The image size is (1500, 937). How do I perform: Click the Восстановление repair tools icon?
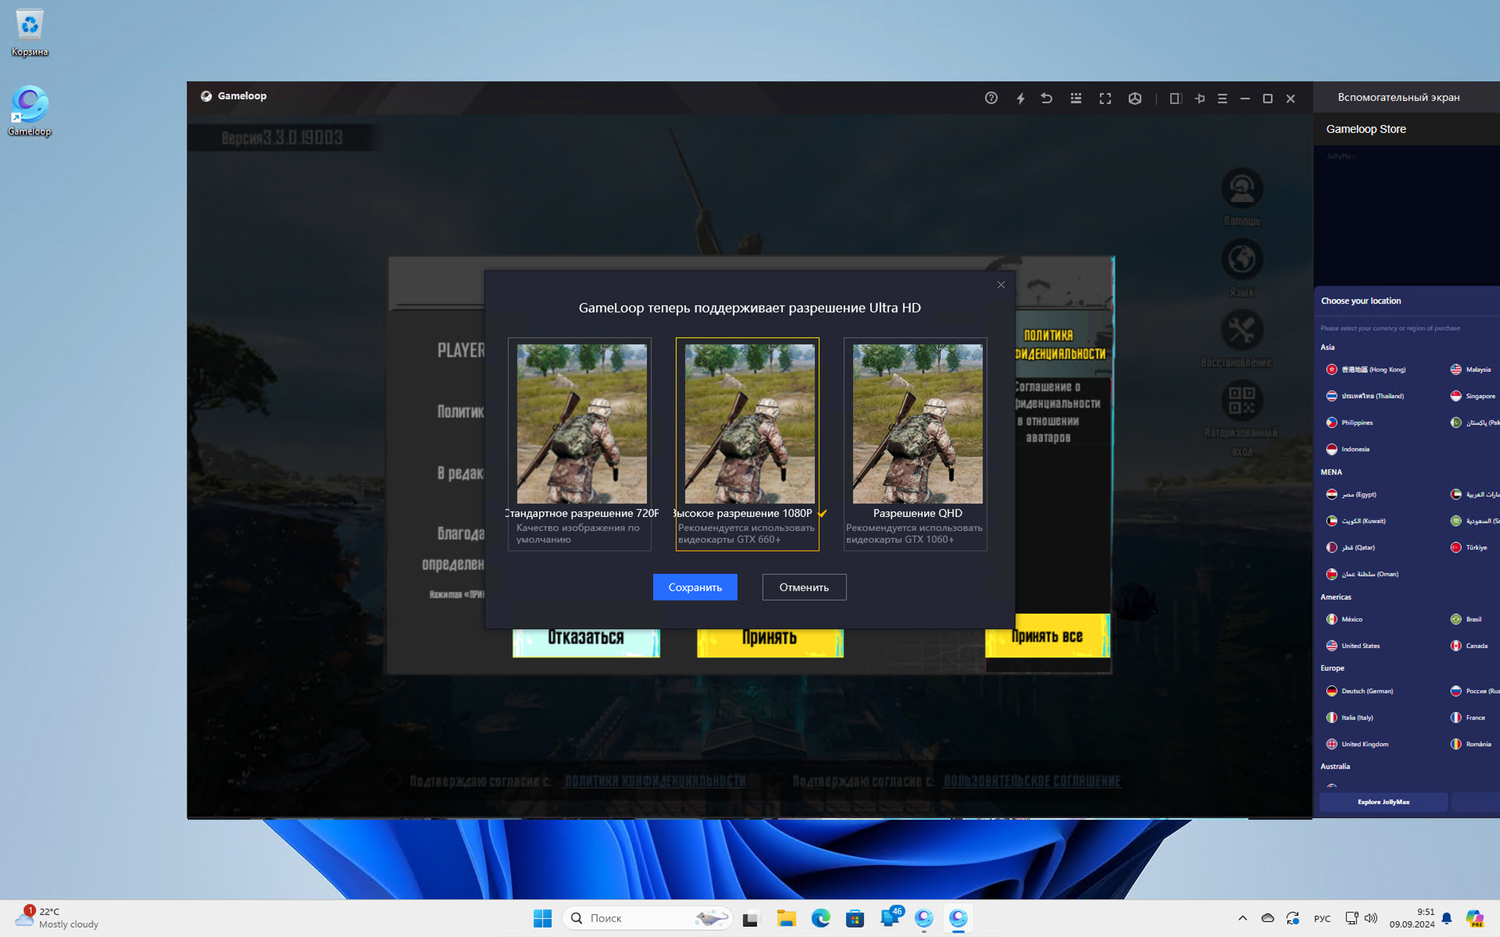click(1242, 330)
